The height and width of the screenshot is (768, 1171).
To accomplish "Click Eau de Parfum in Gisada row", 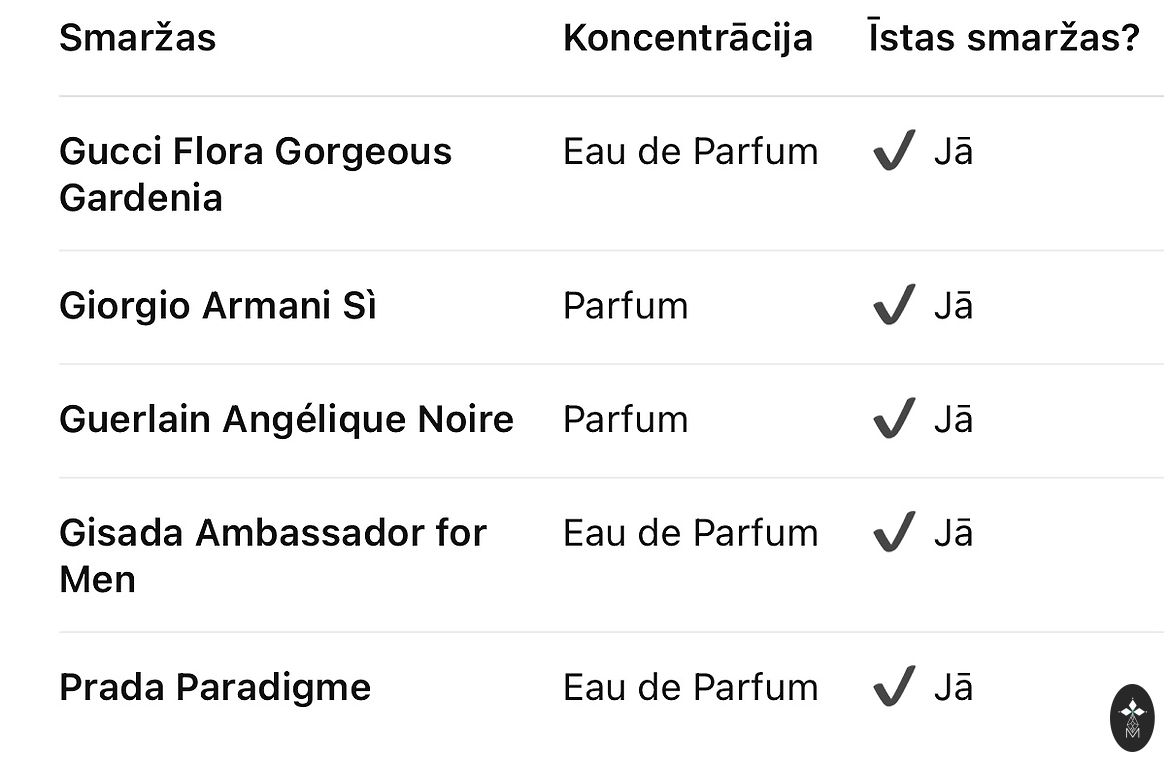I will 690,533.
